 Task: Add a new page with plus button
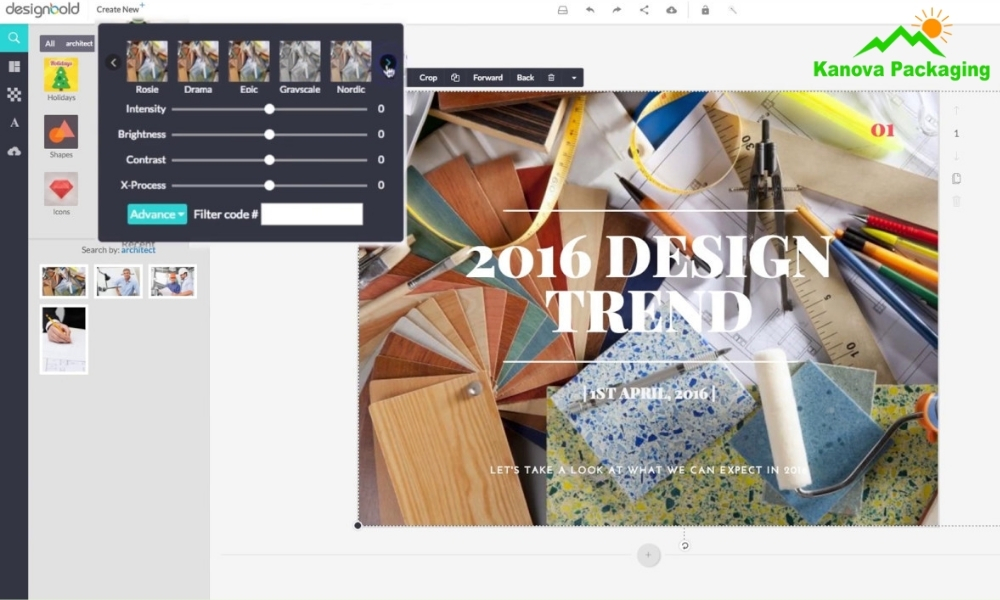coord(649,555)
